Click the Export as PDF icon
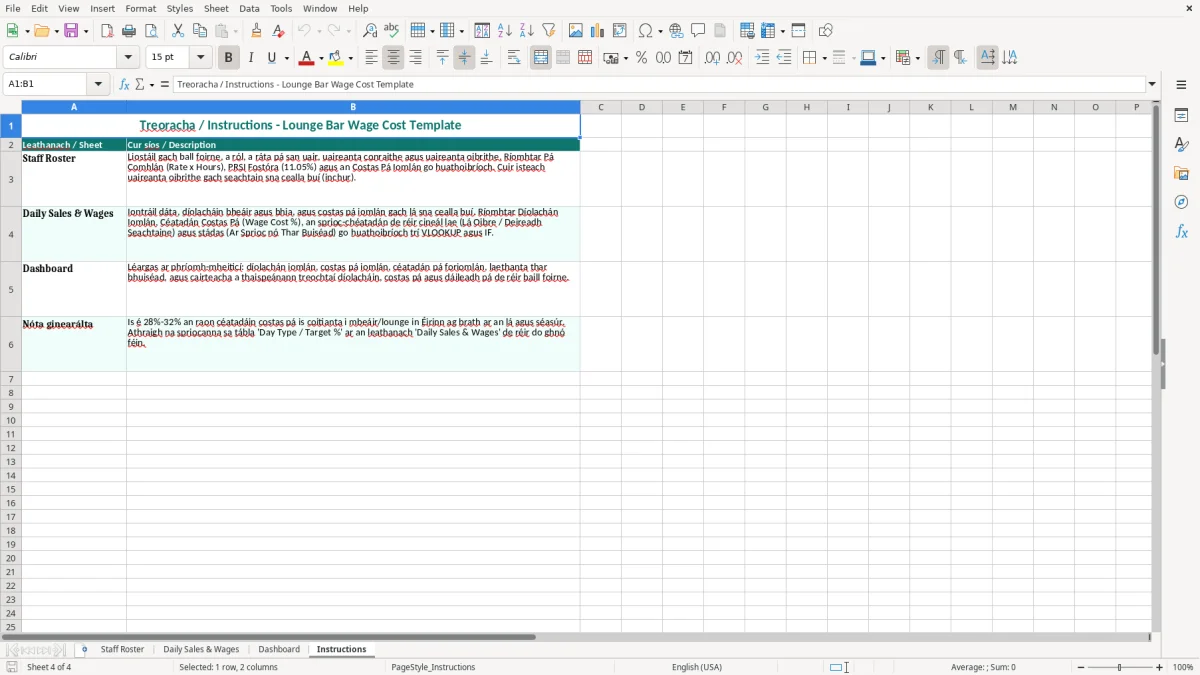 107,31
